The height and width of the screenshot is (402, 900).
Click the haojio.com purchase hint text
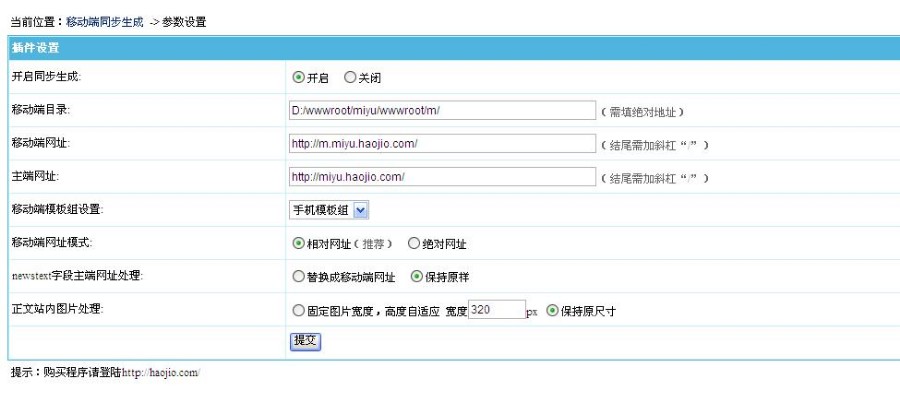[106, 372]
